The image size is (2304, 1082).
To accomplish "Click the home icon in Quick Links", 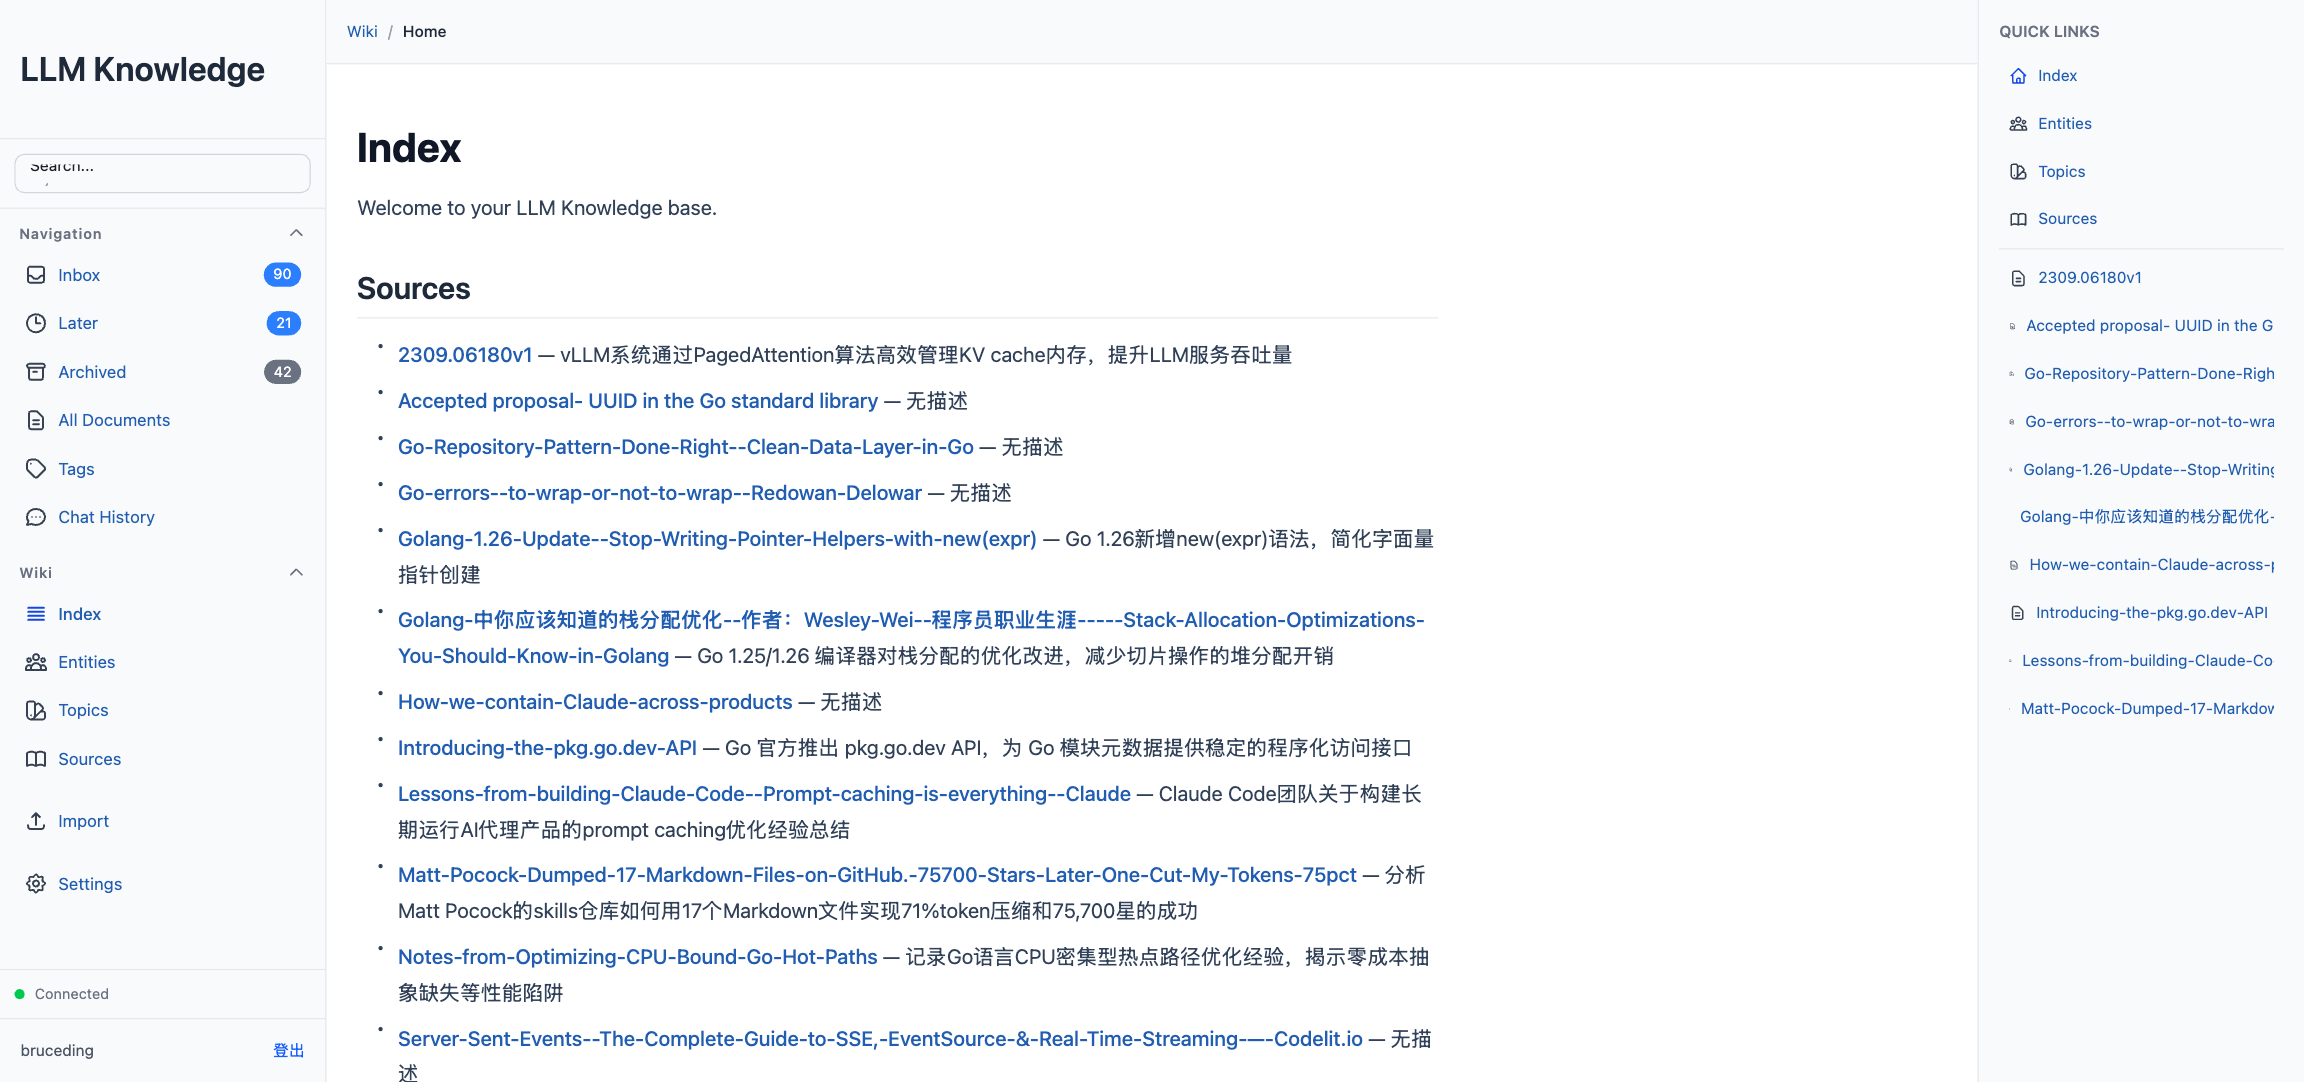I will tap(2019, 76).
